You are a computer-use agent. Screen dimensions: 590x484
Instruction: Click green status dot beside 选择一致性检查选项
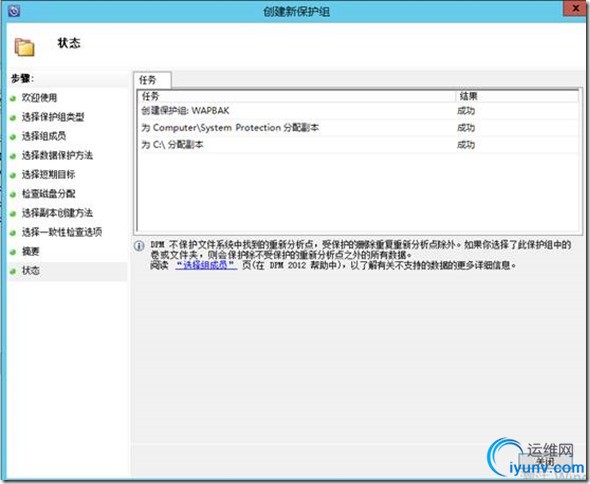click(13, 233)
